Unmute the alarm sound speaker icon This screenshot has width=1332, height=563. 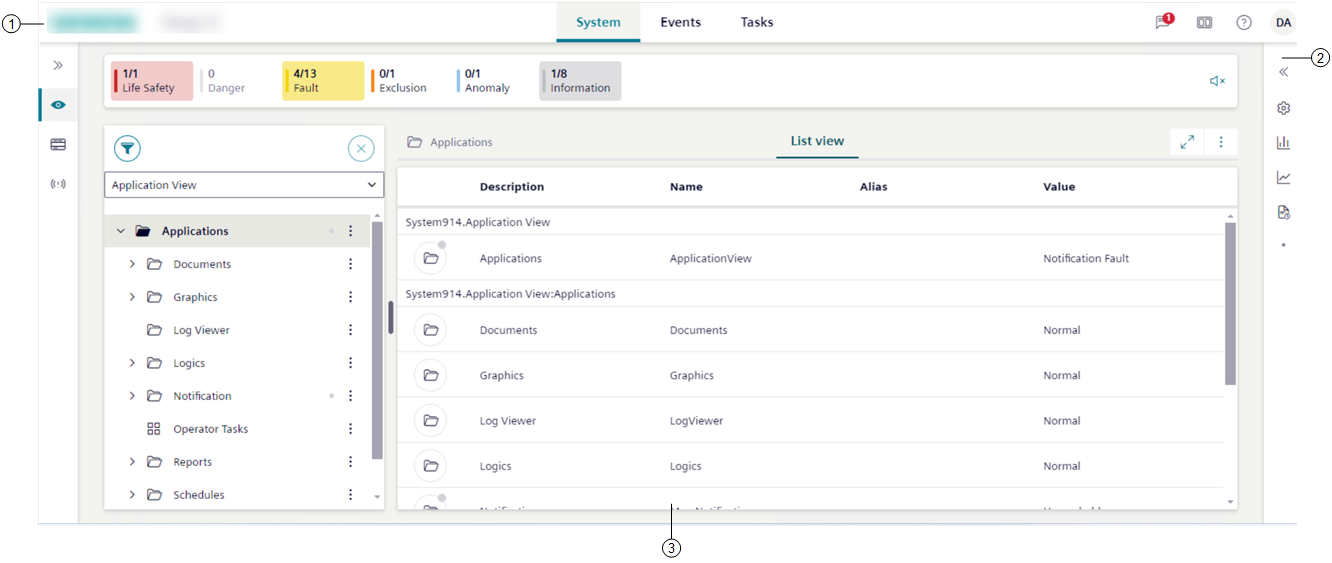pyautogui.click(x=1217, y=81)
